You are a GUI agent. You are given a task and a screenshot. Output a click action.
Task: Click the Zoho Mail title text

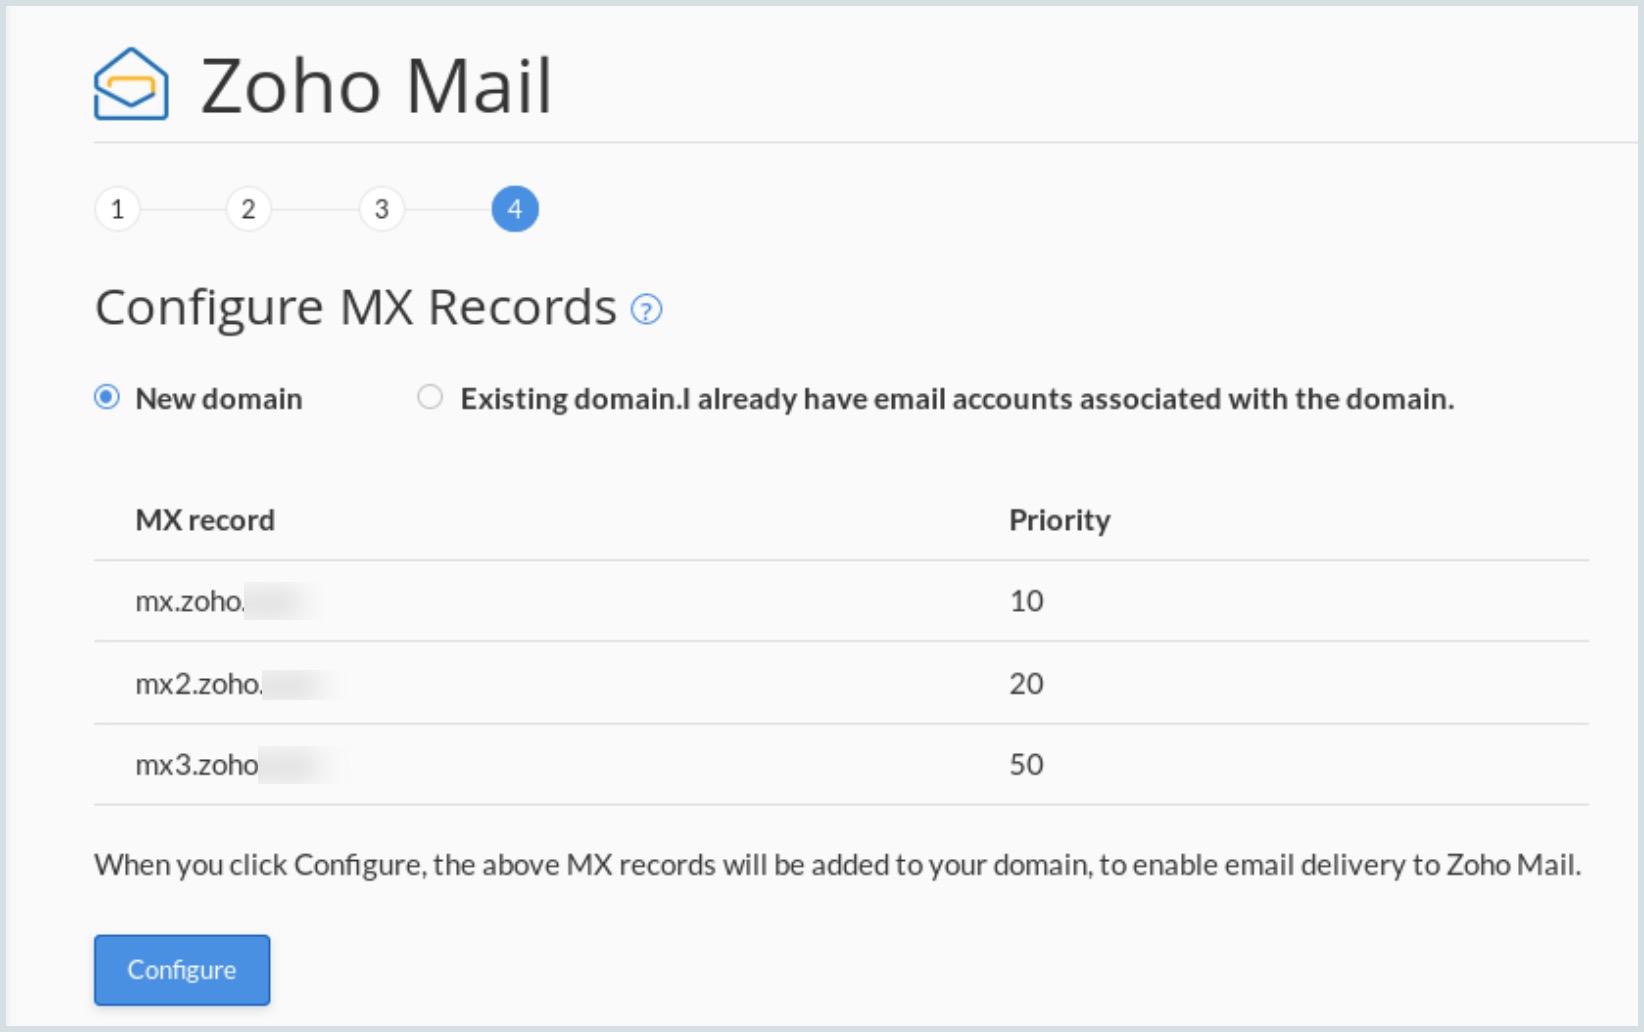tap(376, 86)
